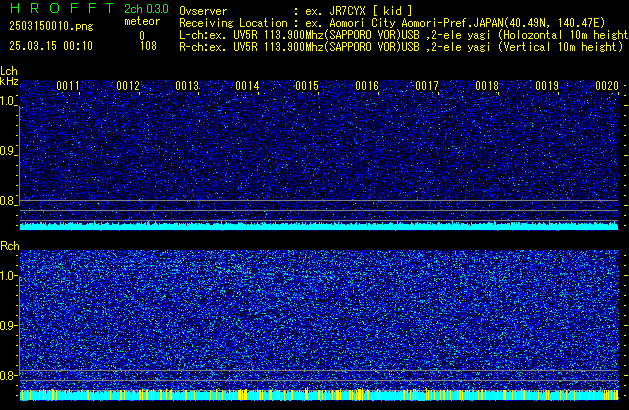Click the Rch 0.8 kHz axis label

[x=7, y=375]
